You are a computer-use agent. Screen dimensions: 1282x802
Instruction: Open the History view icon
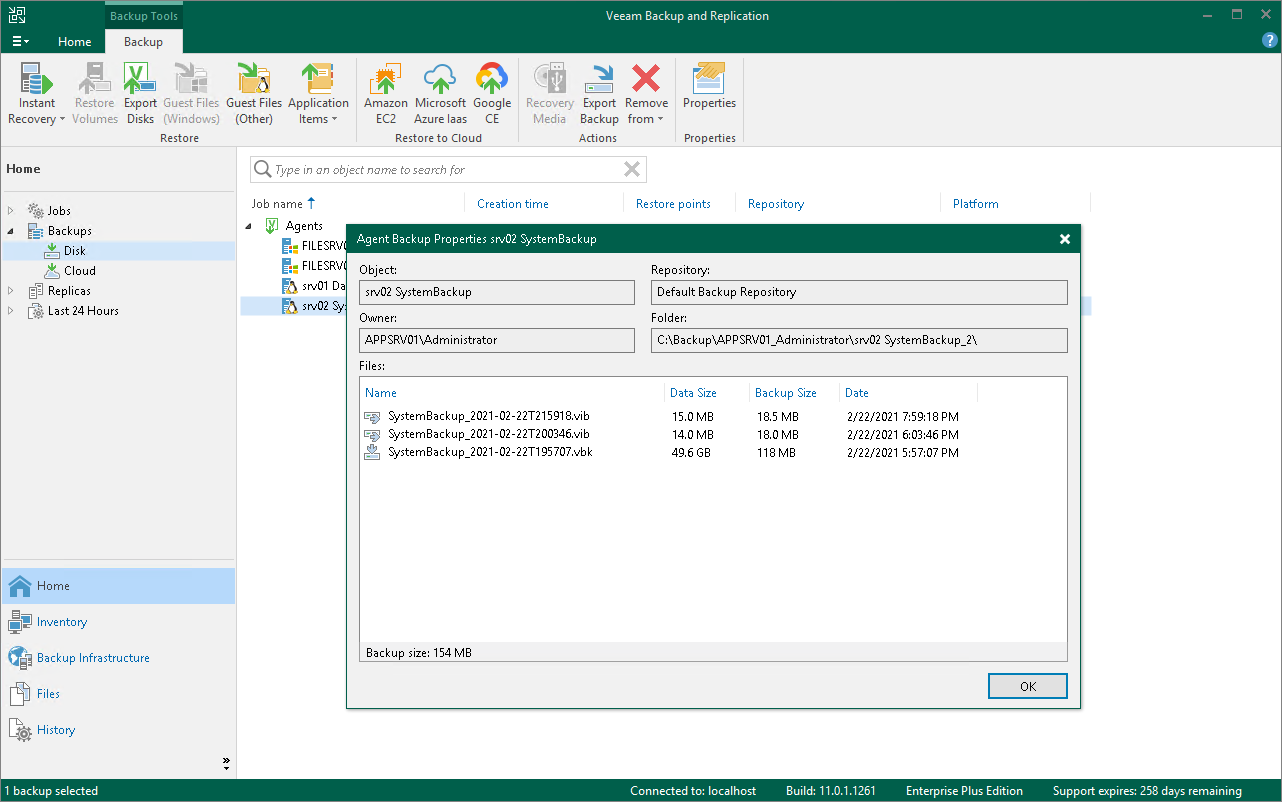point(20,730)
